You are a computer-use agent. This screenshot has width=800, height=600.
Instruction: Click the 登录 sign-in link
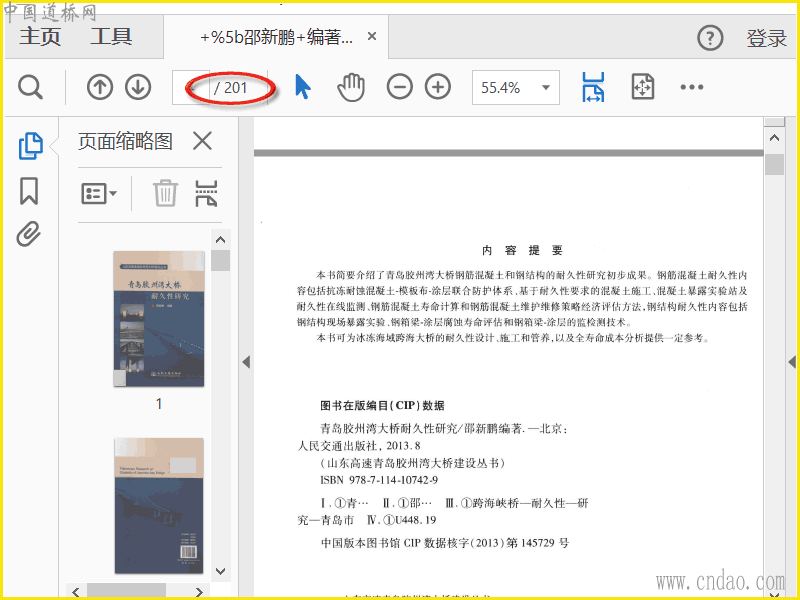[766, 38]
